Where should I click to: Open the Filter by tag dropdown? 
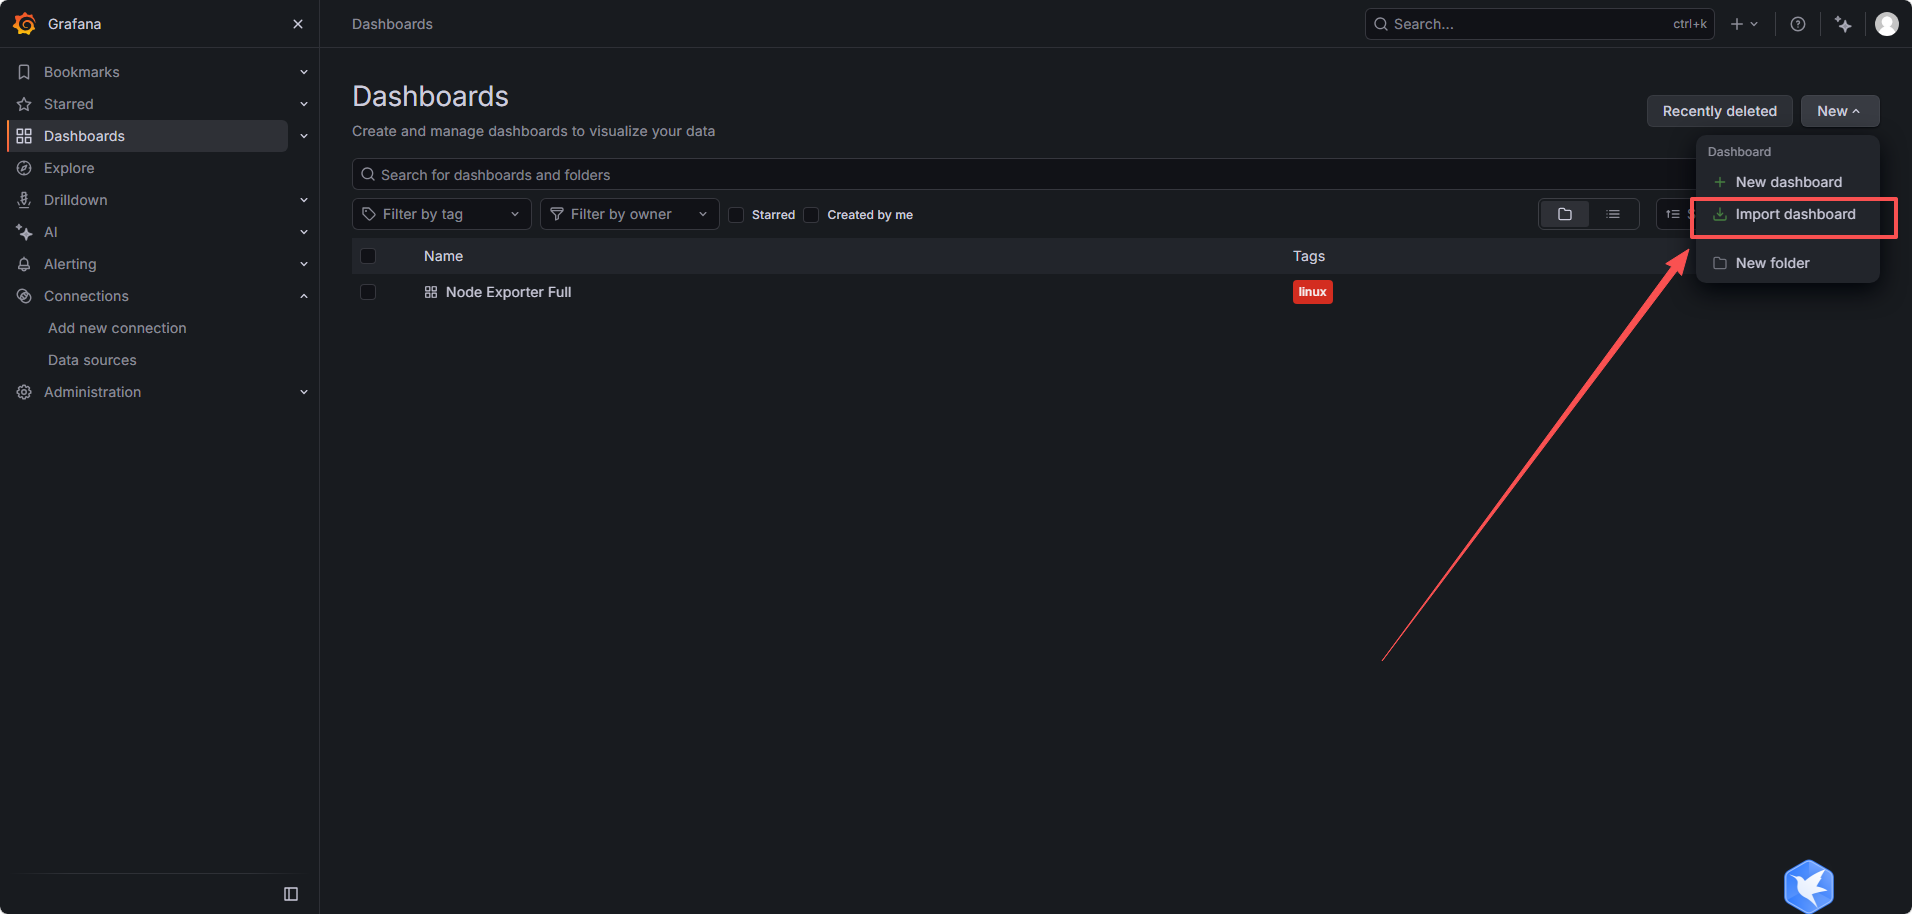pos(441,214)
